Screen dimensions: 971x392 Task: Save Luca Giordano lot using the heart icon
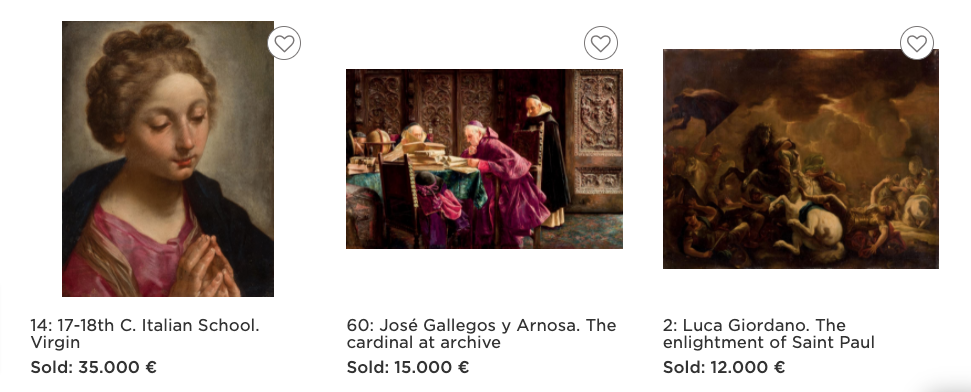tap(917, 43)
